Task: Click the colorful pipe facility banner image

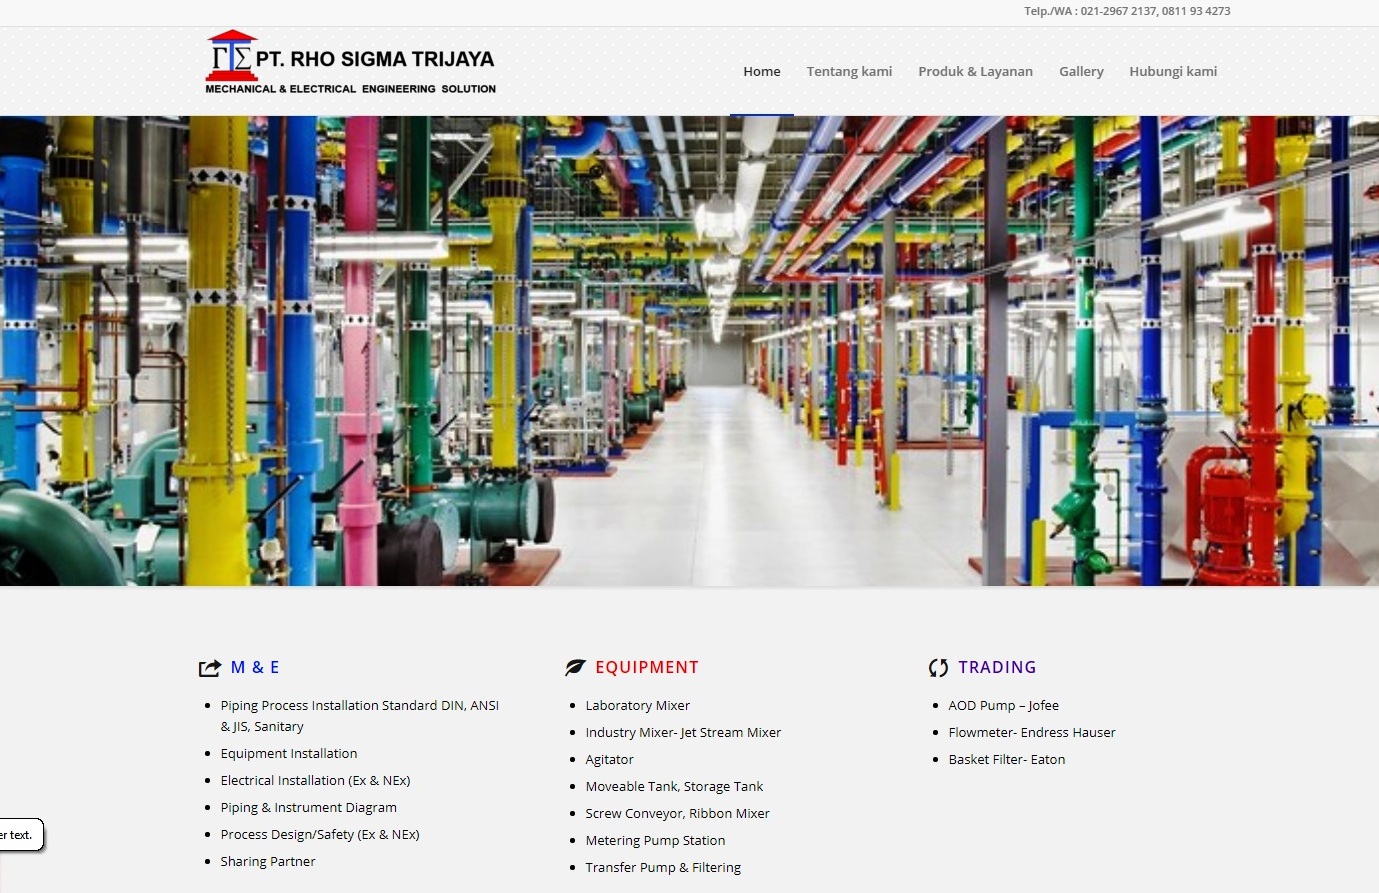Action: pyautogui.click(x=689, y=350)
